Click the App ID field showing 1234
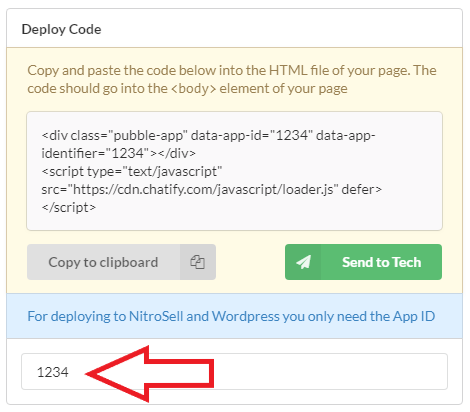Screen dimensions: 470x412 [x=234, y=371]
